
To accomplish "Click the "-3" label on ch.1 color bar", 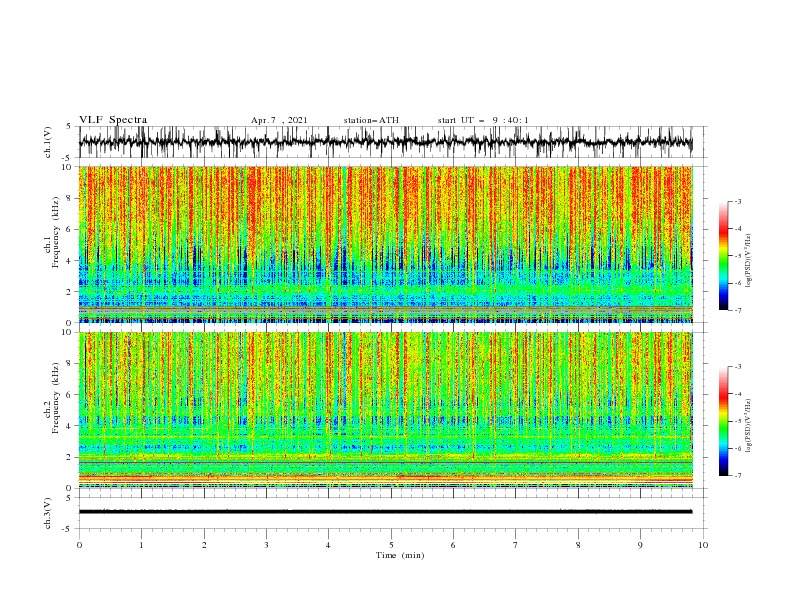I will pos(737,201).
